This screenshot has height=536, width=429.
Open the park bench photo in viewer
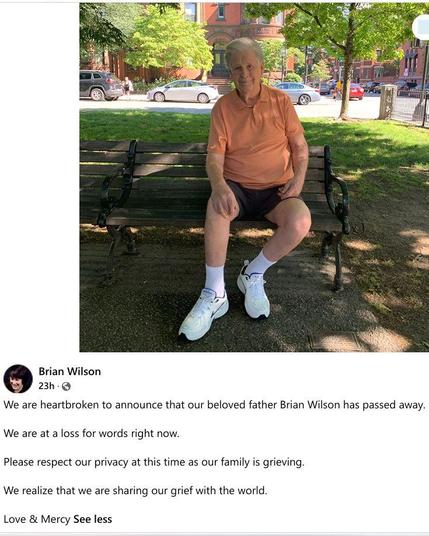[x=254, y=177]
